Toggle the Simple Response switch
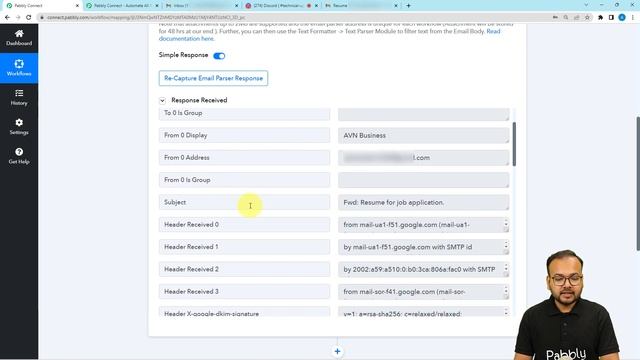The width and height of the screenshot is (640, 360). pyautogui.click(x=219, y=56)
